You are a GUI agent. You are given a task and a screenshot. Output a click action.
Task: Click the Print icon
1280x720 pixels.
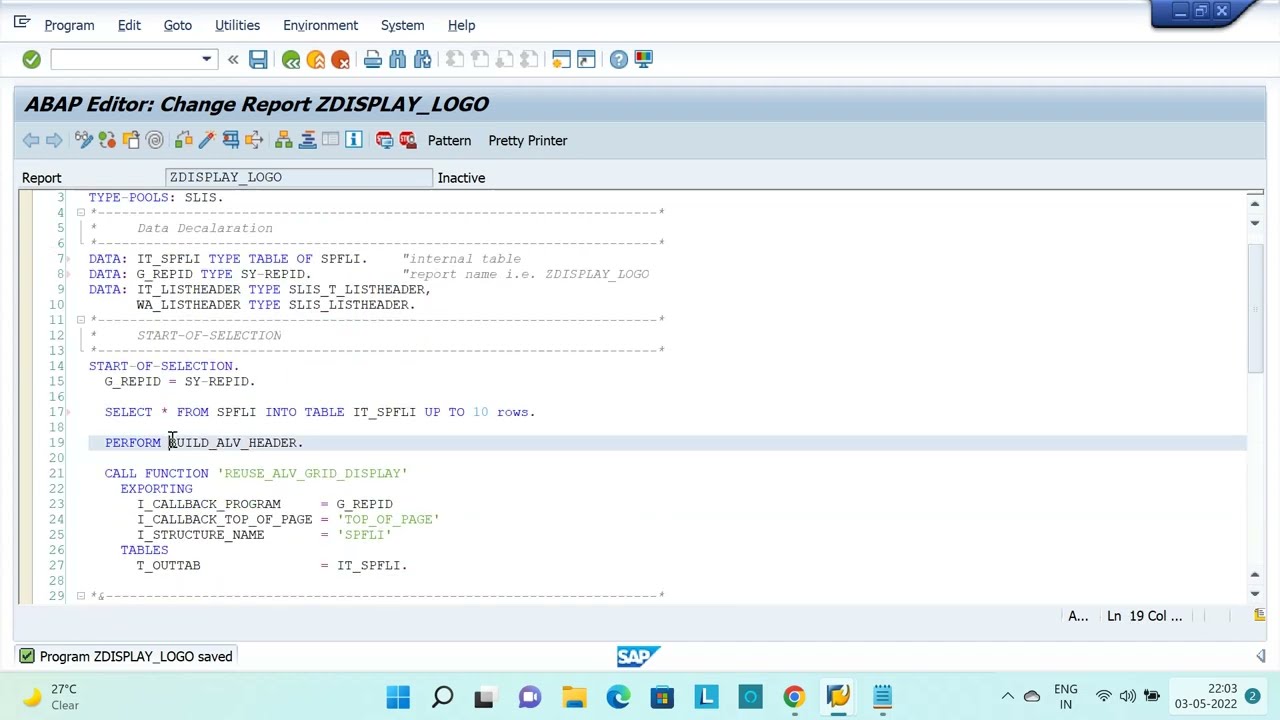click(x=373, y=60)
